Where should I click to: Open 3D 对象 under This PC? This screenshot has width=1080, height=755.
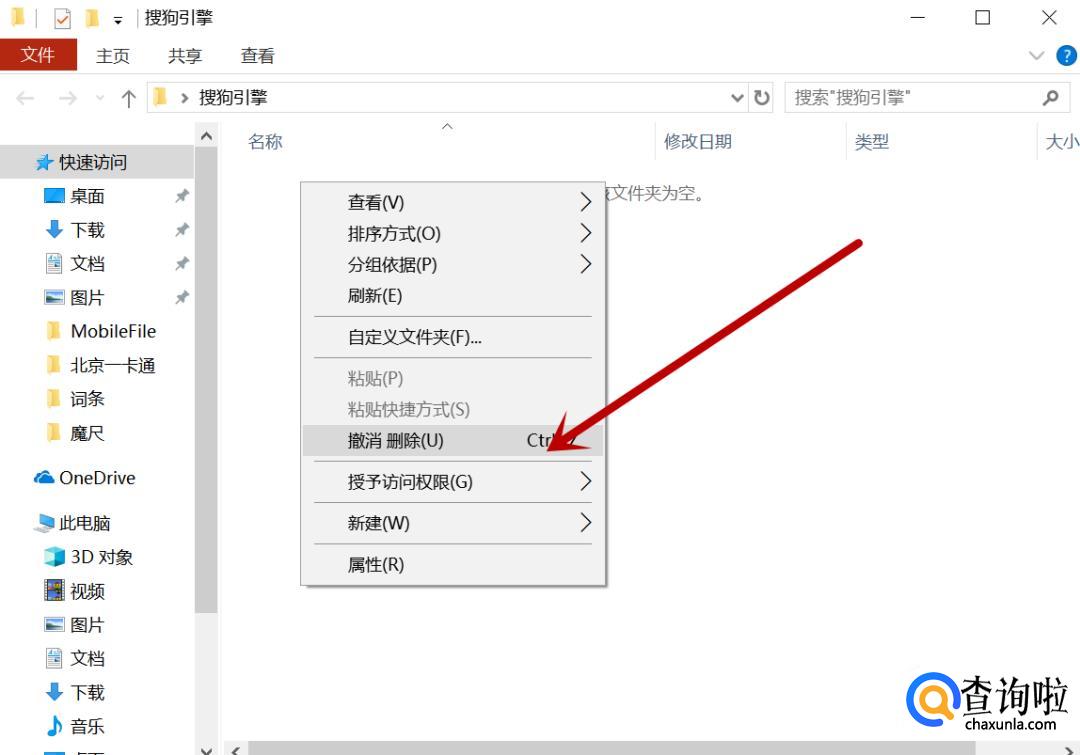tap(101, 557)
